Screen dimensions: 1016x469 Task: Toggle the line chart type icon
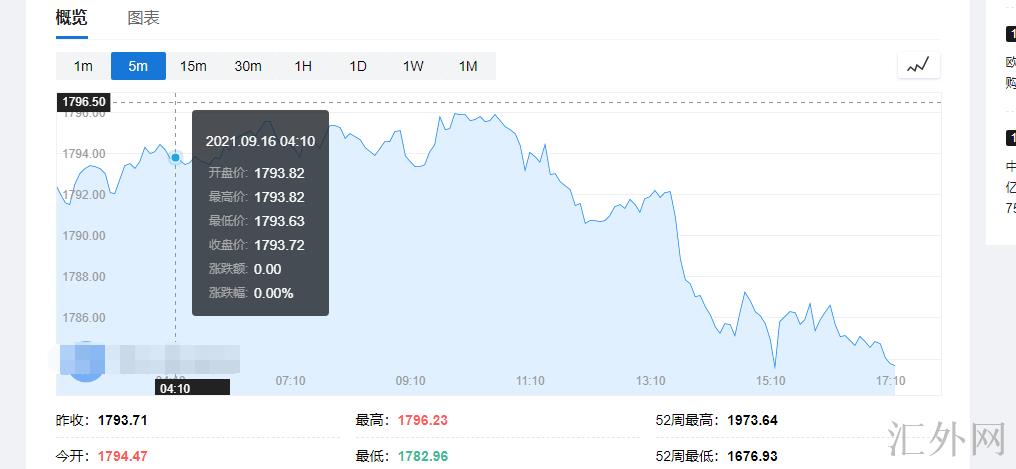[918, 66]
